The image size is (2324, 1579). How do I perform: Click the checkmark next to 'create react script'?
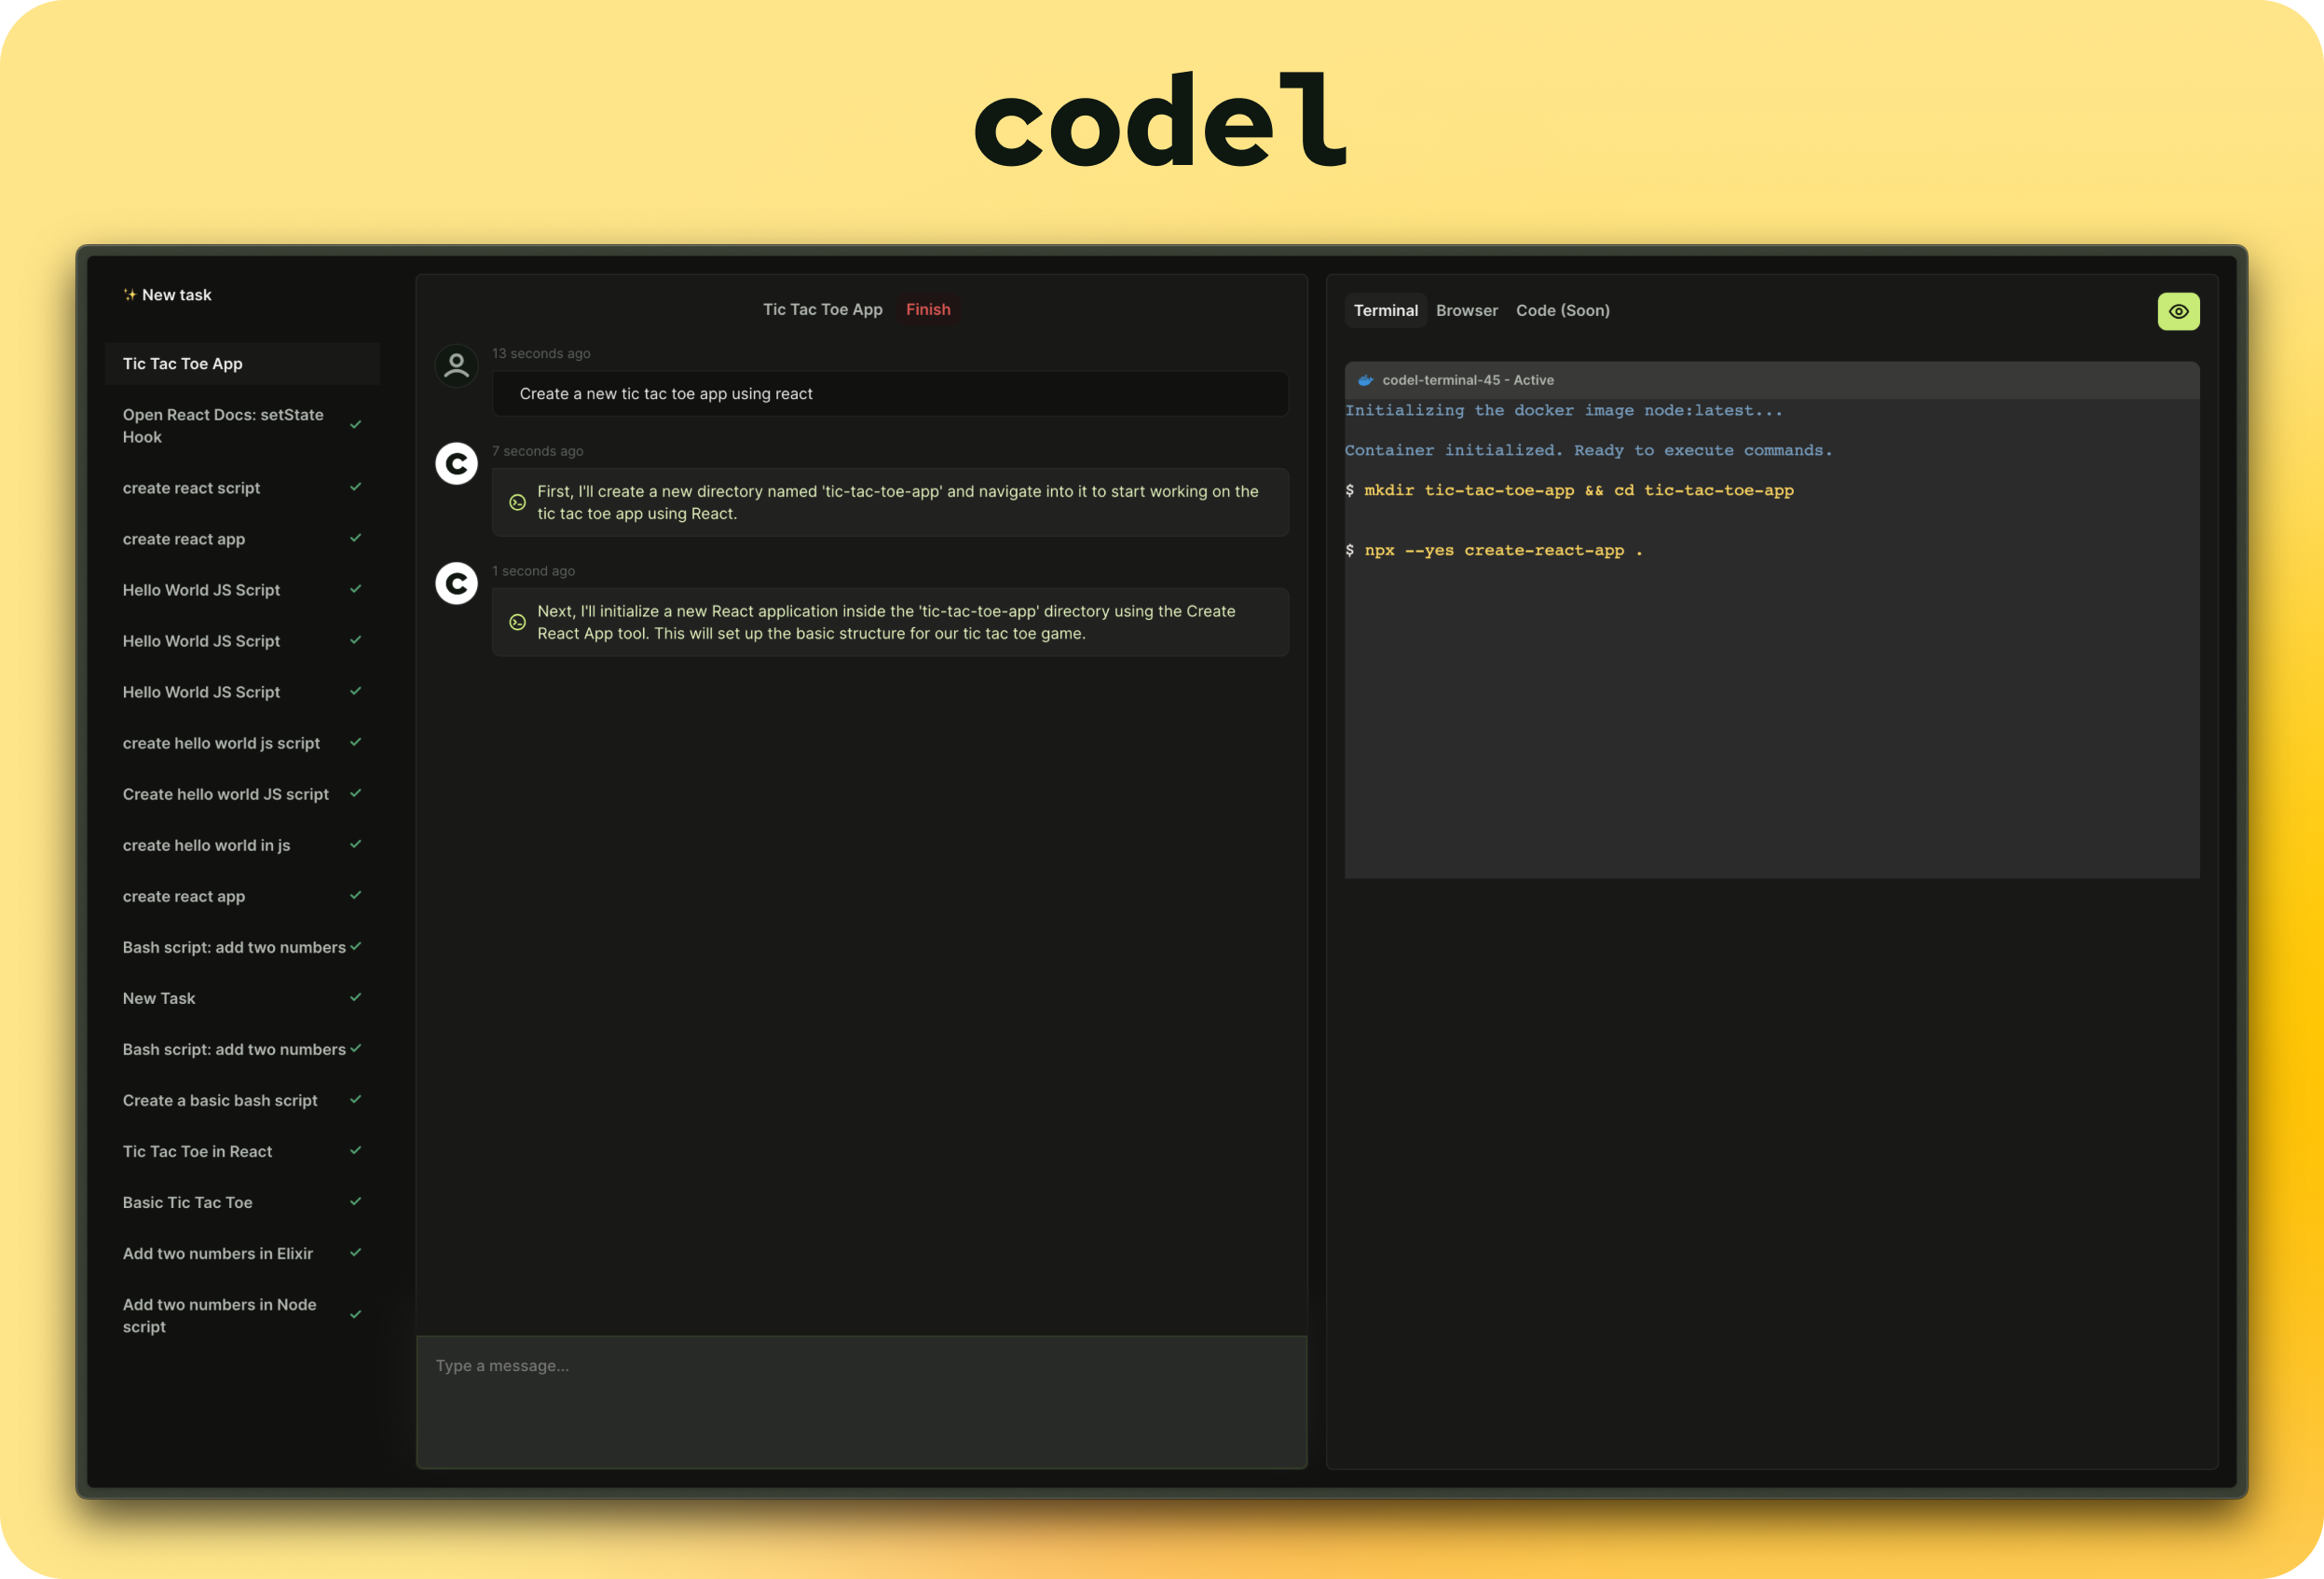click(352, 487)
